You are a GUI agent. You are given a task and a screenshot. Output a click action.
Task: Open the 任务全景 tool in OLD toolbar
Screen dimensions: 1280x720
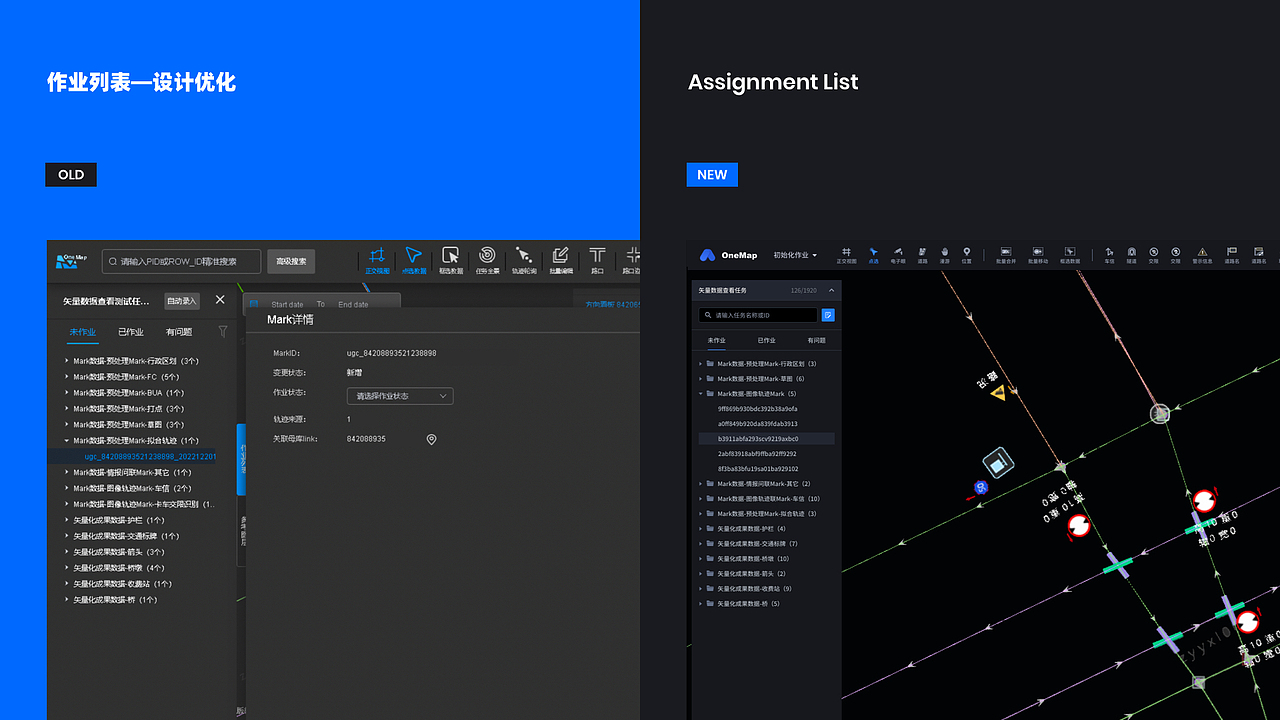click(x=487, y=260)
